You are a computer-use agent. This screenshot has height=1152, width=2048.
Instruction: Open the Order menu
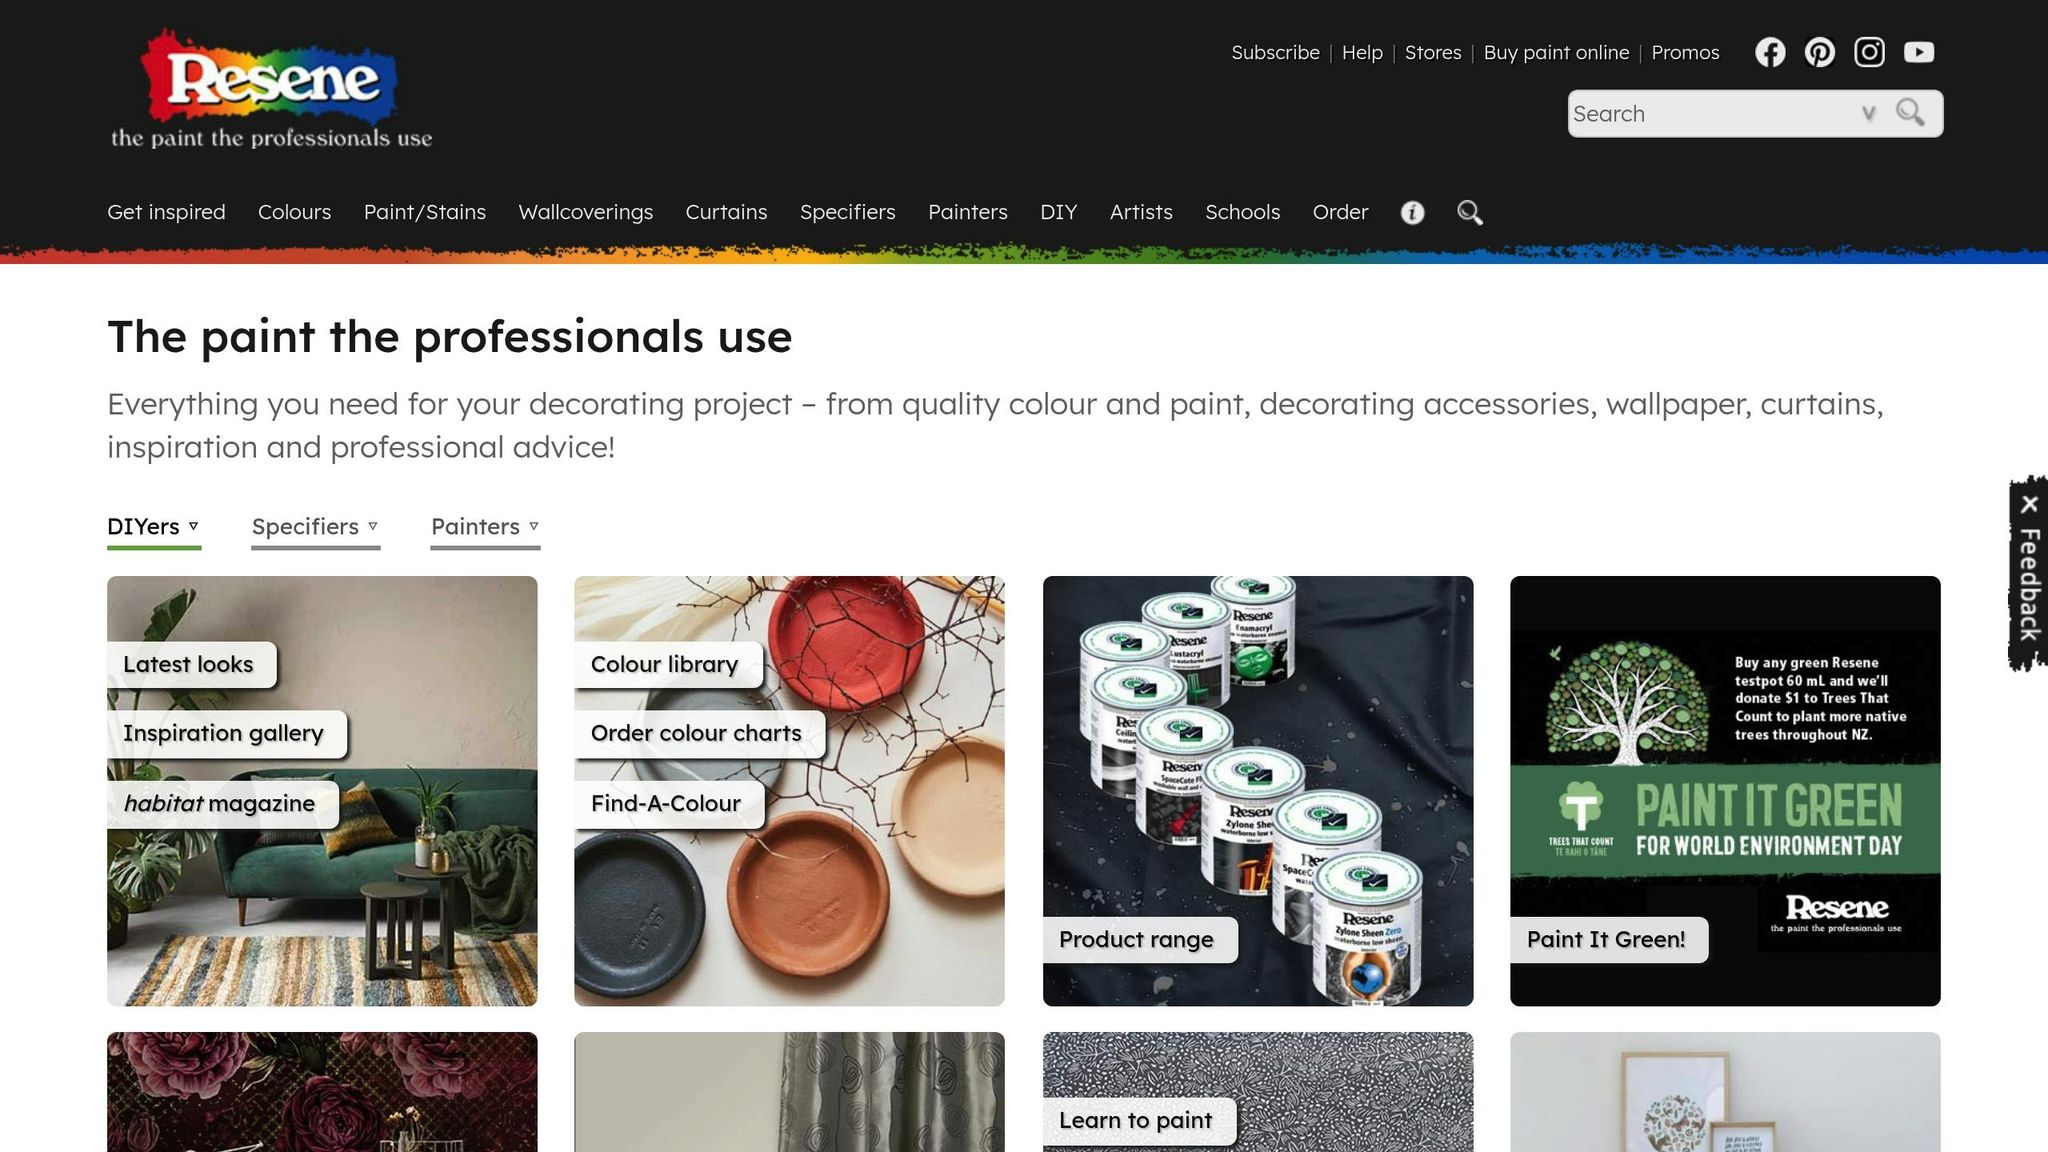[x=1340, y=212]
